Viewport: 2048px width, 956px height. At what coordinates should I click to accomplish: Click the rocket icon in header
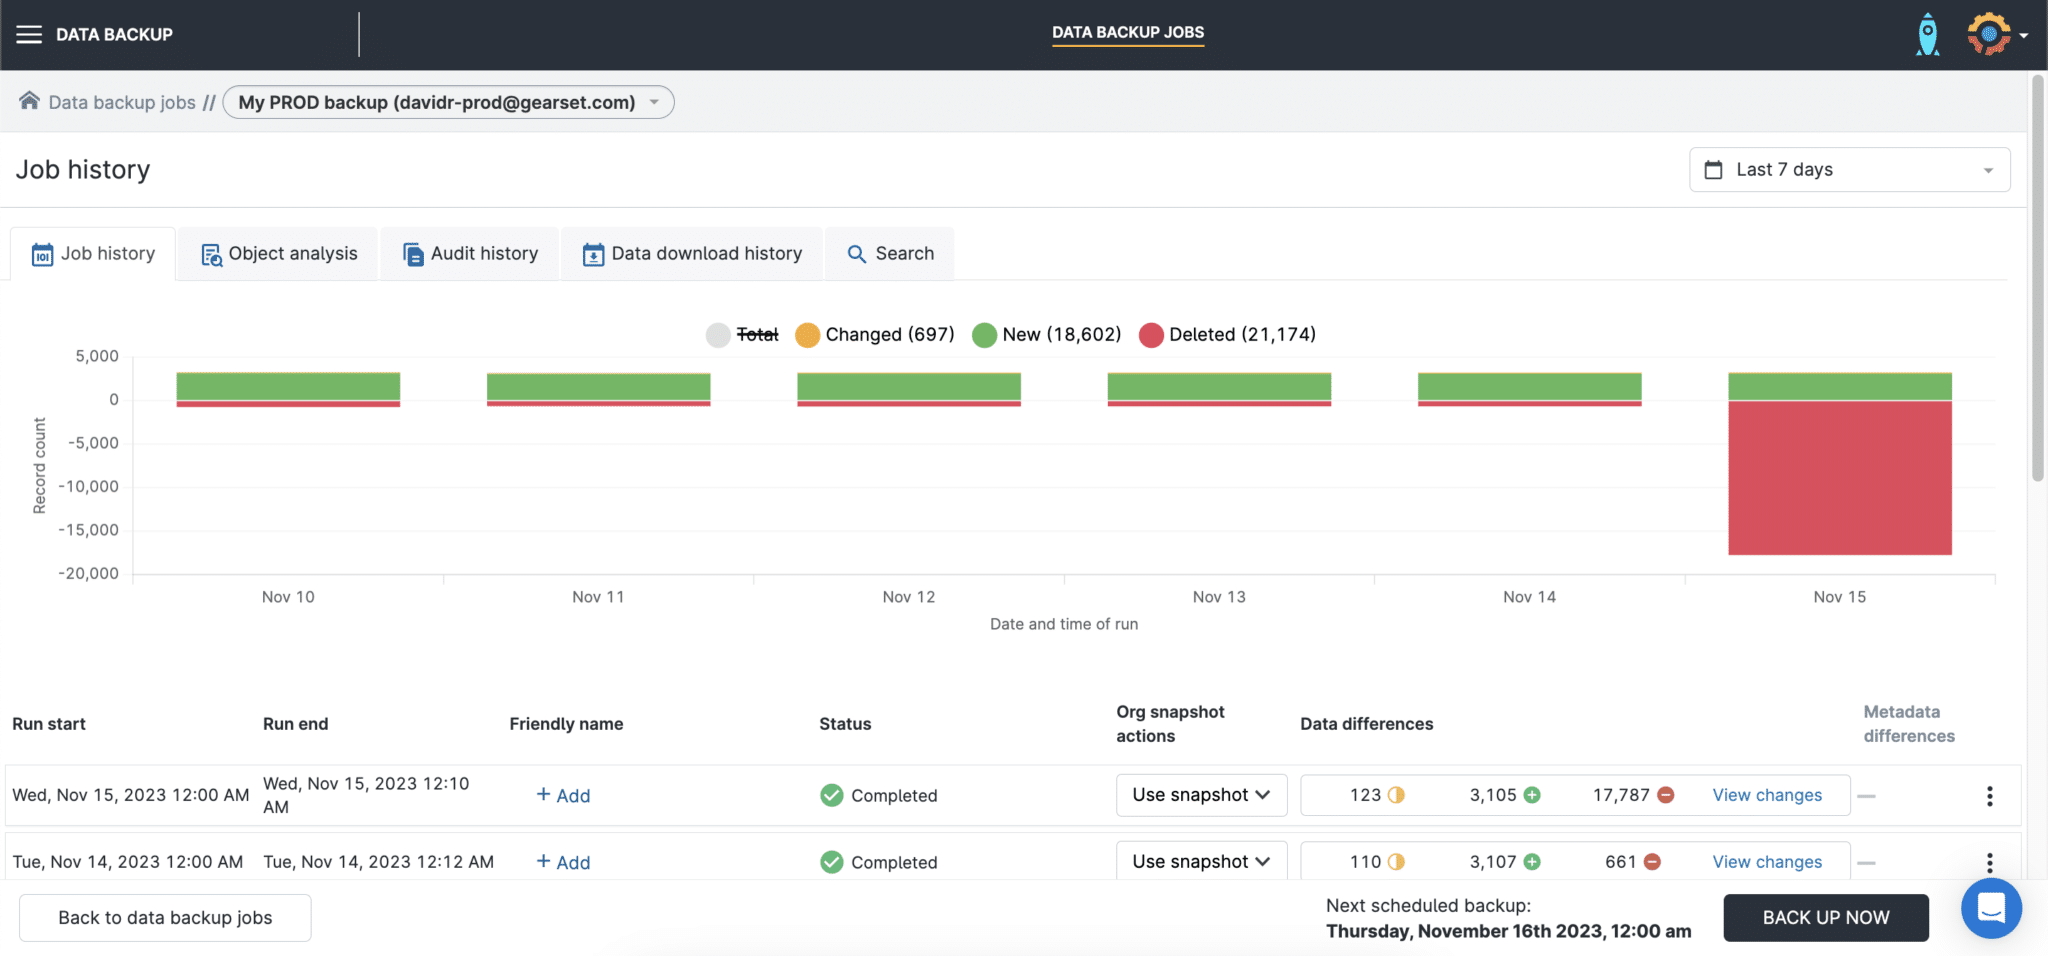point(1927,35)
